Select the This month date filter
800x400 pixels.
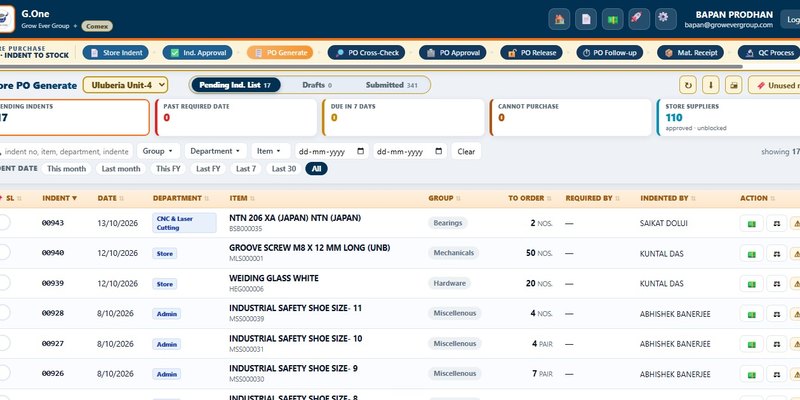coord(66,169)
